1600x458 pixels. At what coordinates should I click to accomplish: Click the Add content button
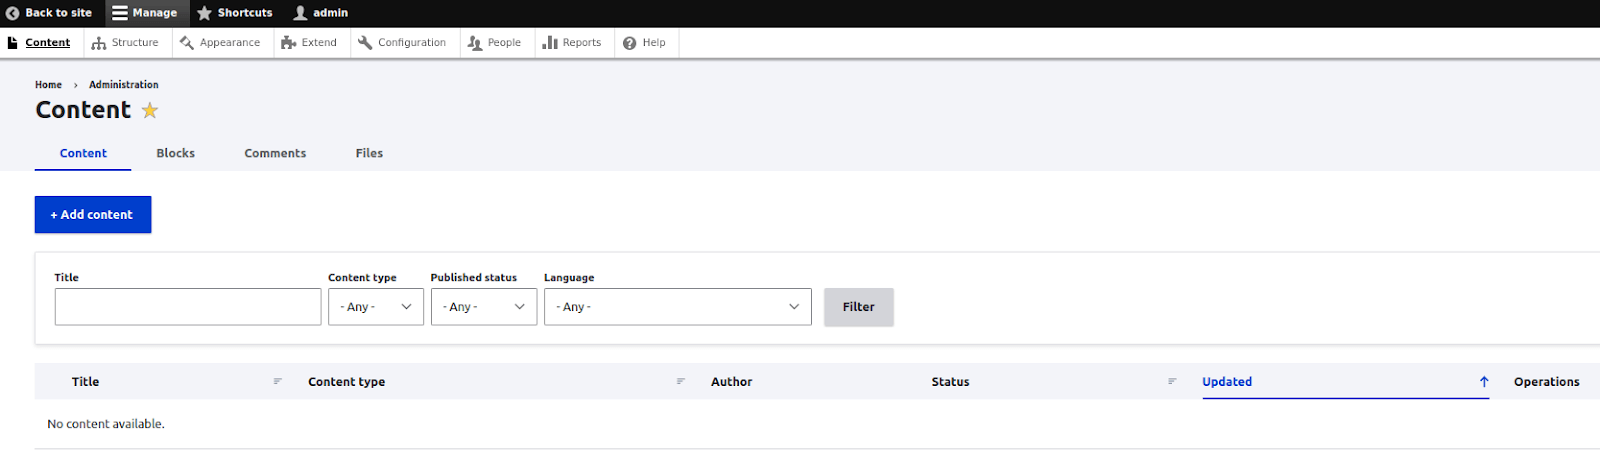click(x=92, y=215)
